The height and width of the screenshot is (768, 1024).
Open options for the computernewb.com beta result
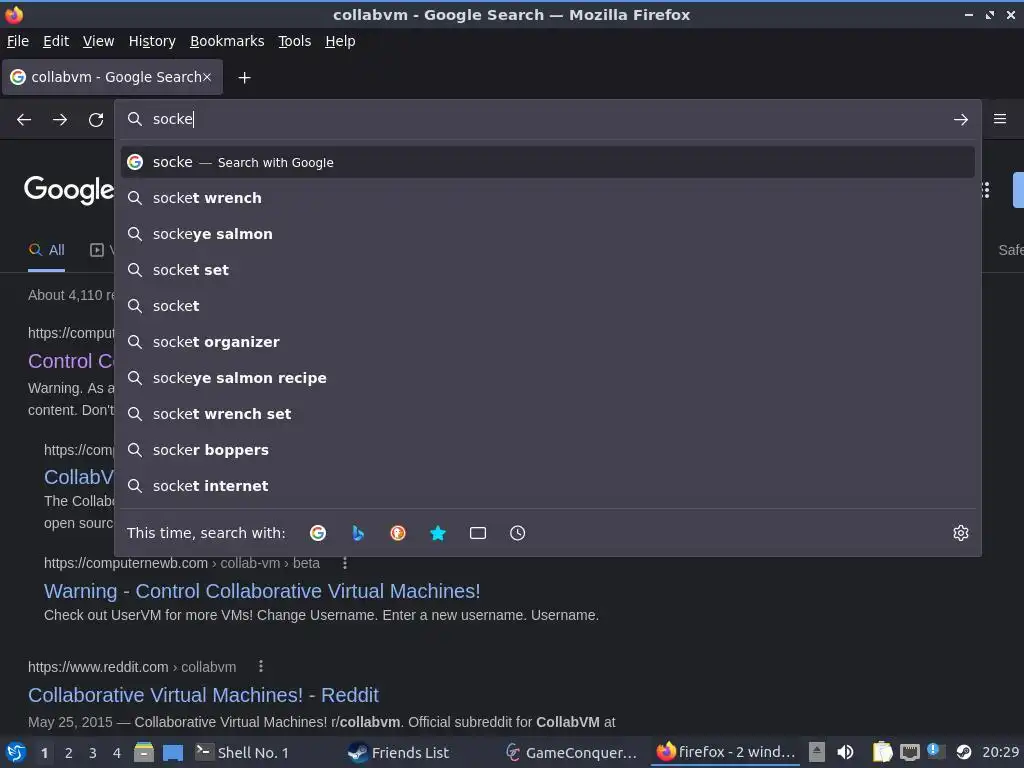coord(345,563)
